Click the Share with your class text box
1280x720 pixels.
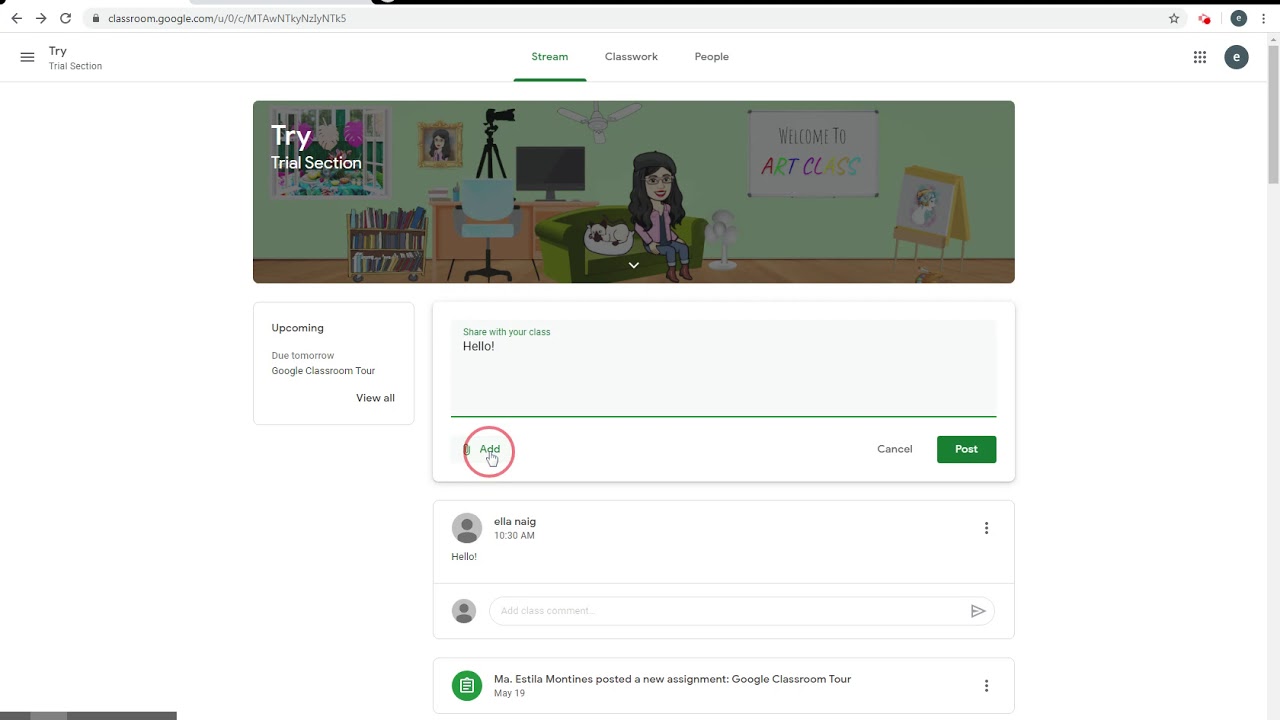pyautogui.click(x=723, y=368)
